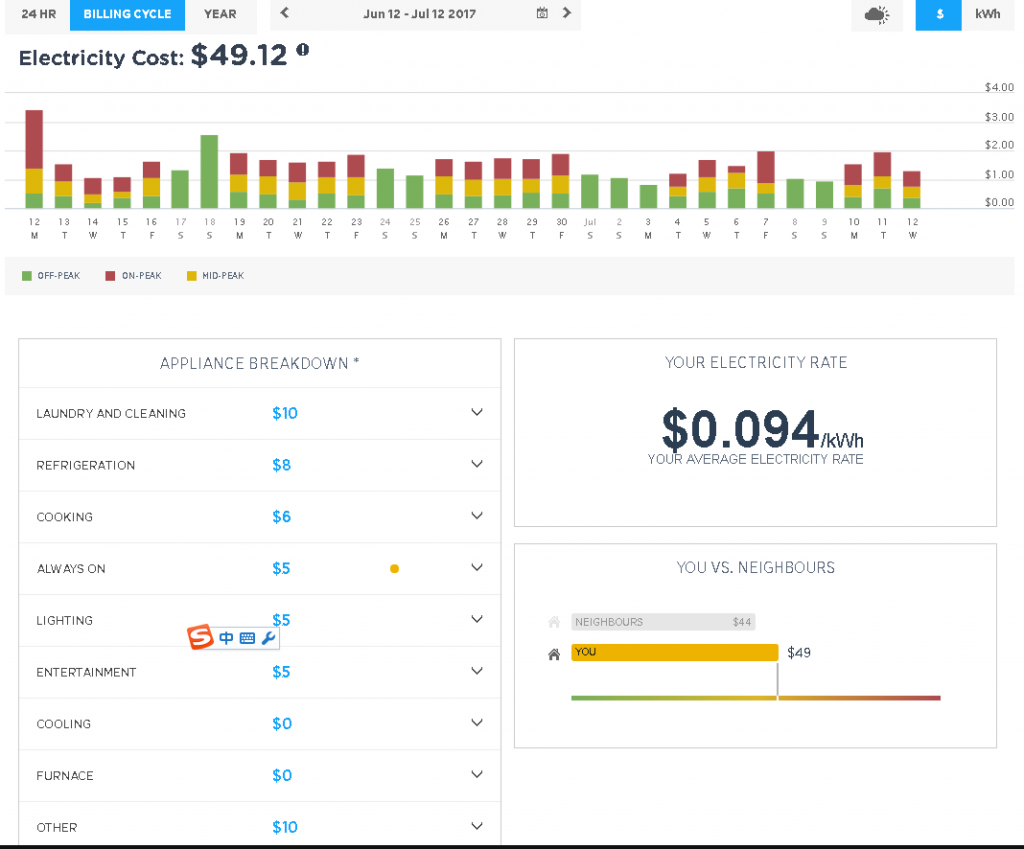Open the Sogou wrench settings icon
The height and width of the screenshot is (849, 1024).
coord(267,638)
